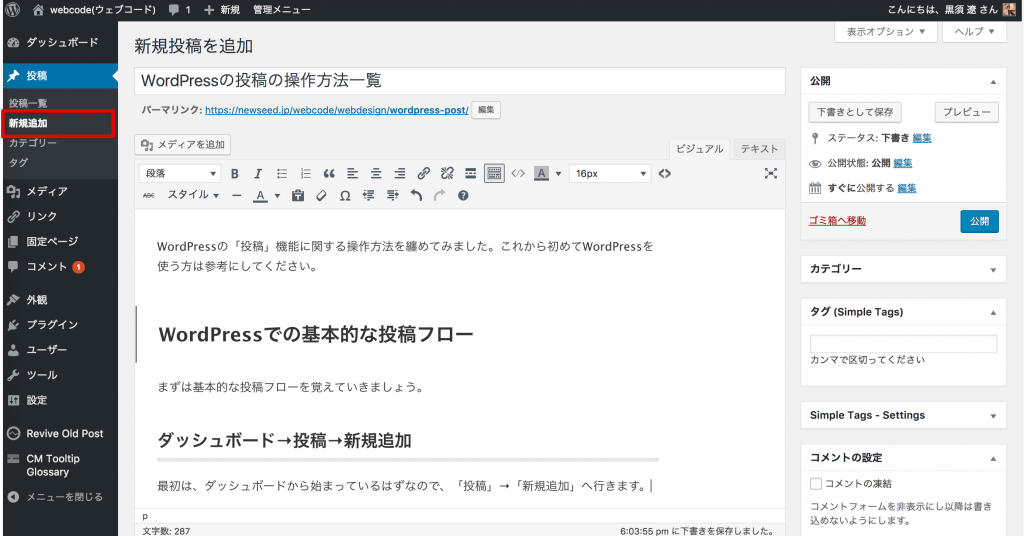
Task: Align text right
Action: point(400,174)
